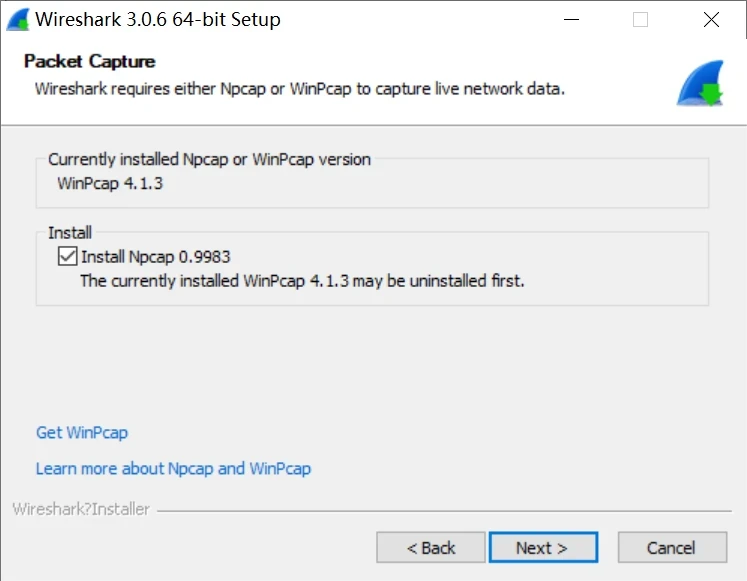Image resolution: width=747 pixels, height=581 pixels.
Task: Click the Wireshark fin icon in title bar
Action: (17, 19)
